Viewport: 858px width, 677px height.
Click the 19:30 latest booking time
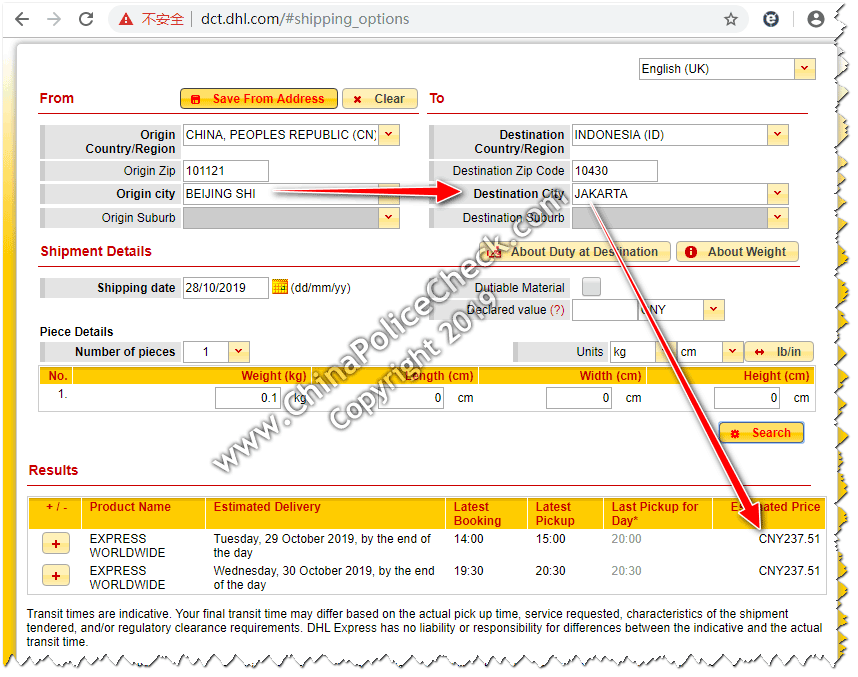click(469, 571)
